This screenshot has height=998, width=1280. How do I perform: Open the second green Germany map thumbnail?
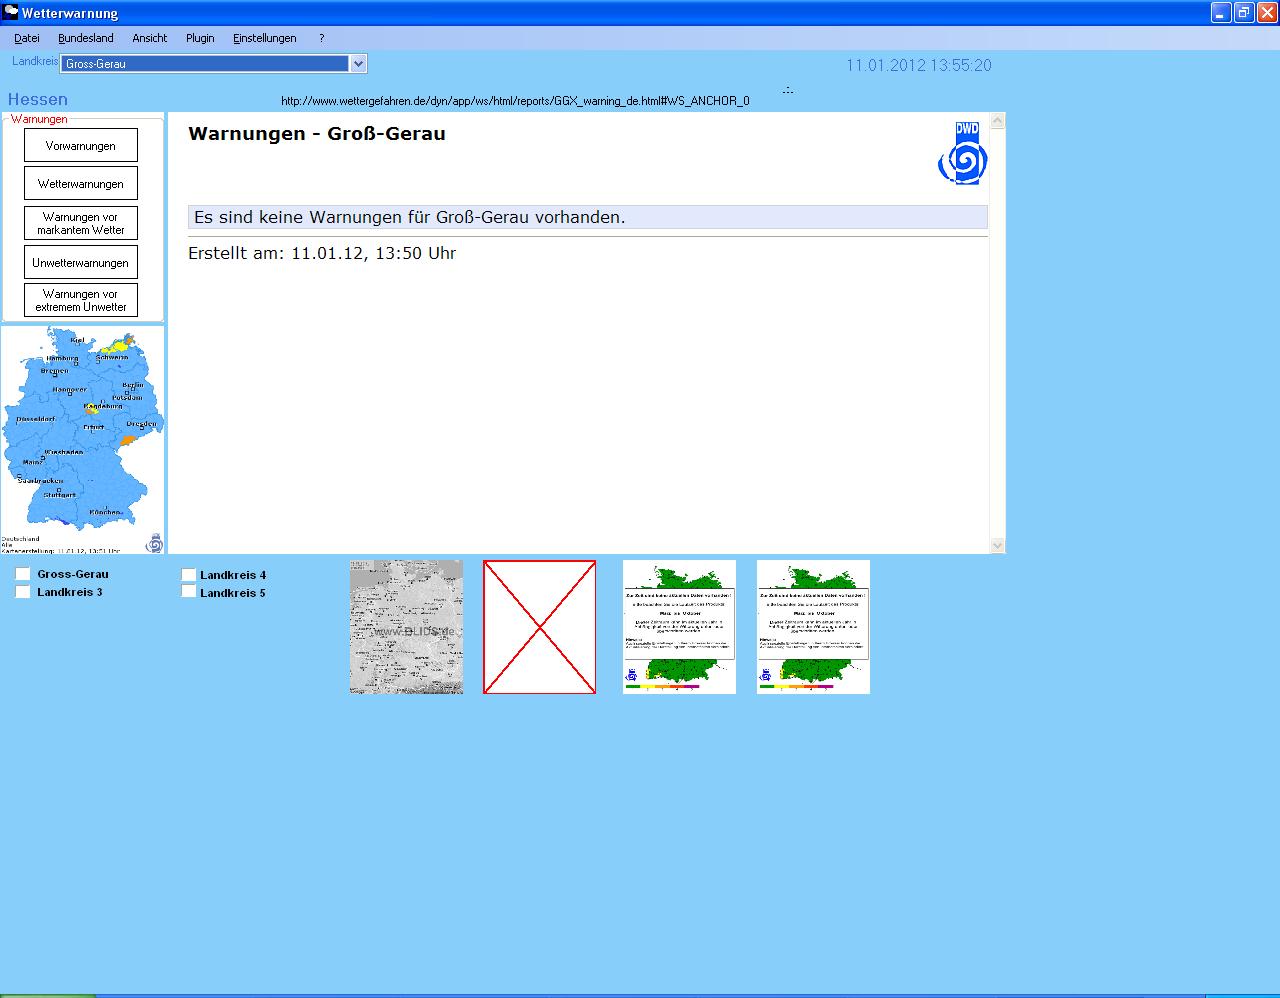[813, 627]
